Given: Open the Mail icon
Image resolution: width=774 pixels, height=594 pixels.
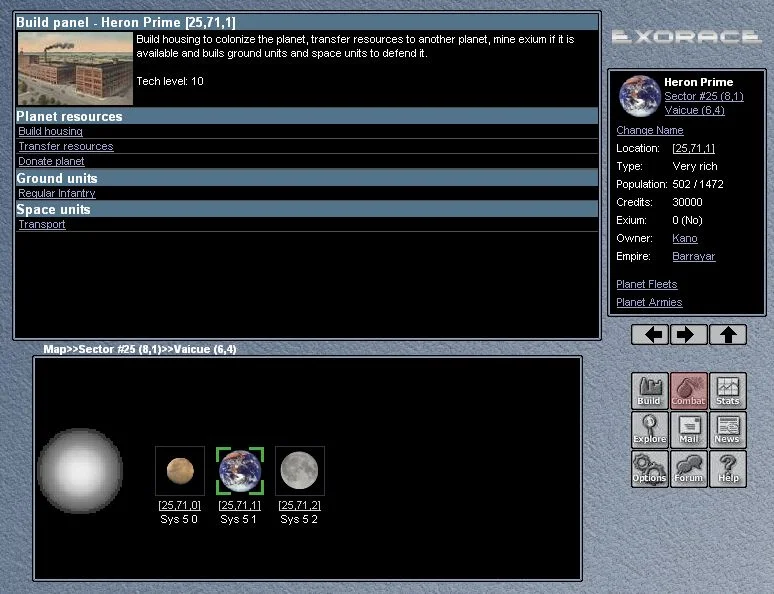Looking at the screenshot, I should pyautogui.click(x=688, y=430).
